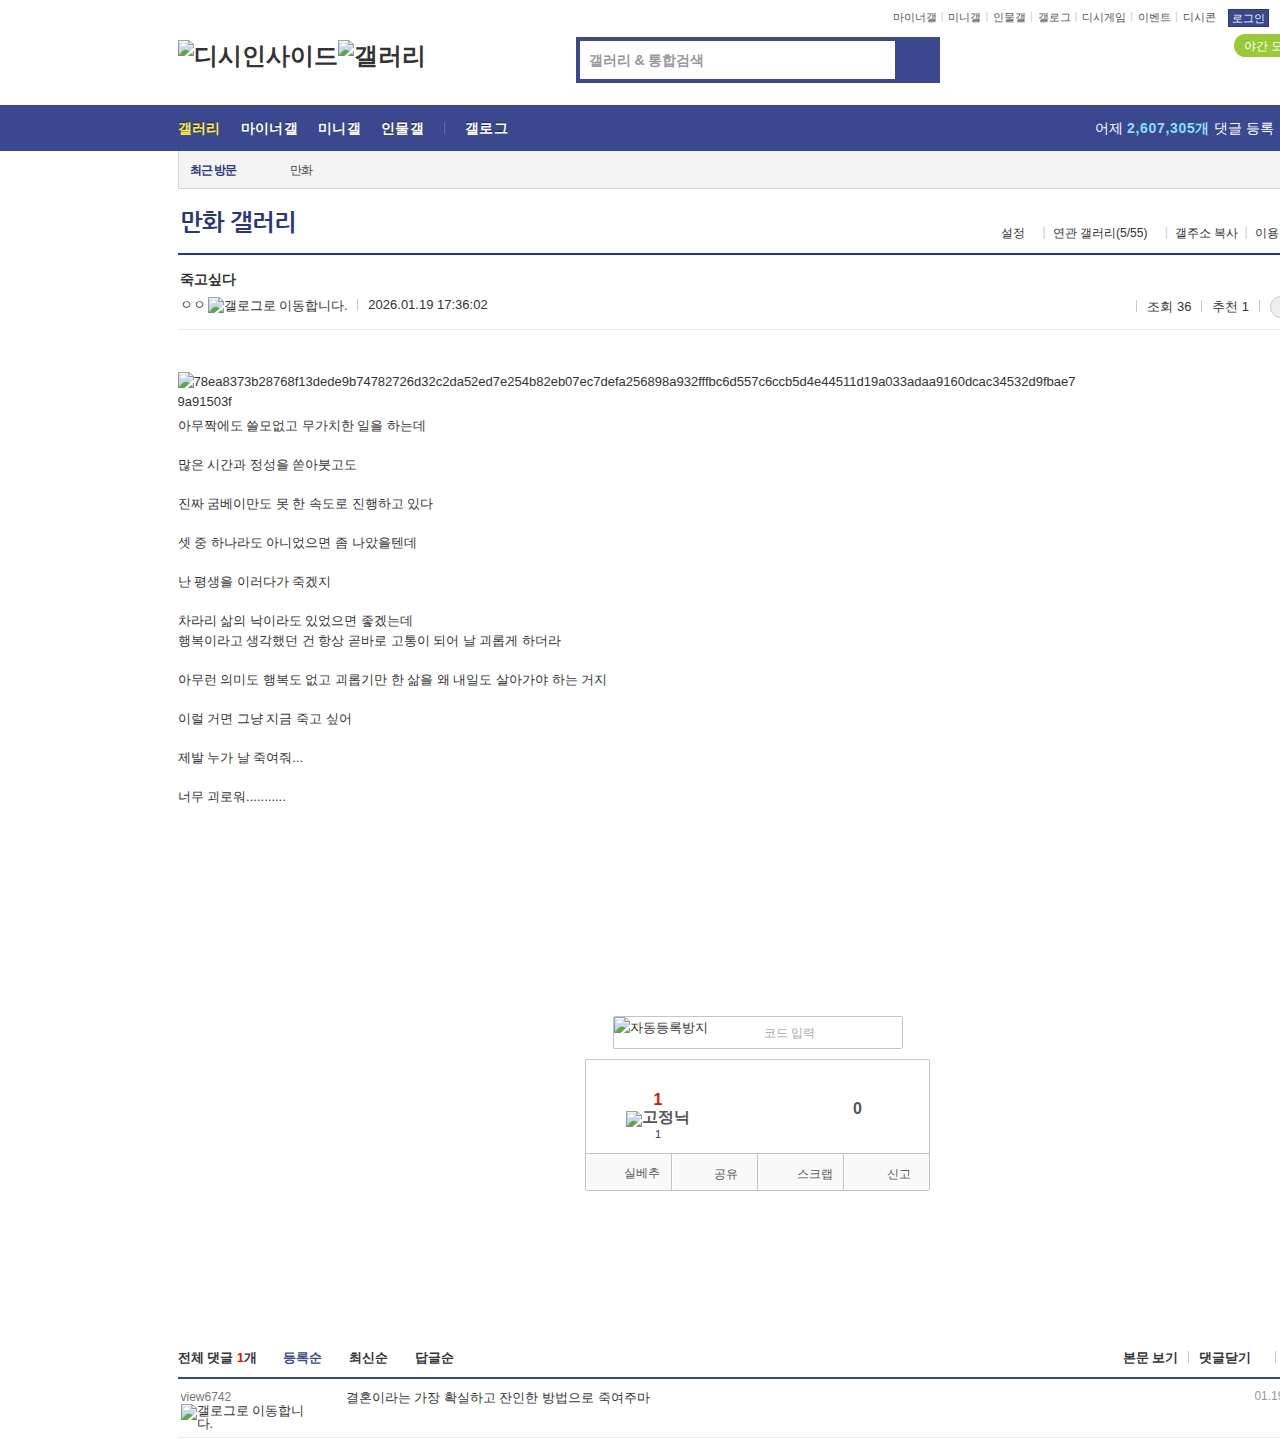1280x1440 pixels.
Task: Click the downvote count 0
Action: pos(857,1108)
